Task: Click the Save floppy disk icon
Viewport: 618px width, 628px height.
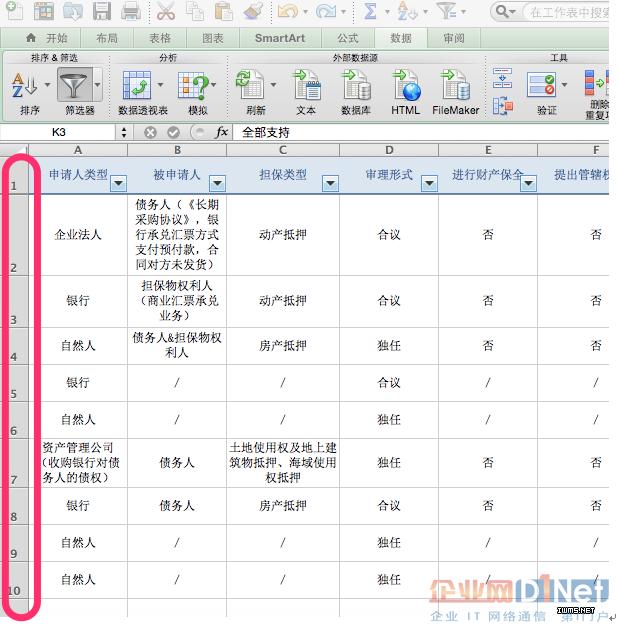Action: point(102,12)
